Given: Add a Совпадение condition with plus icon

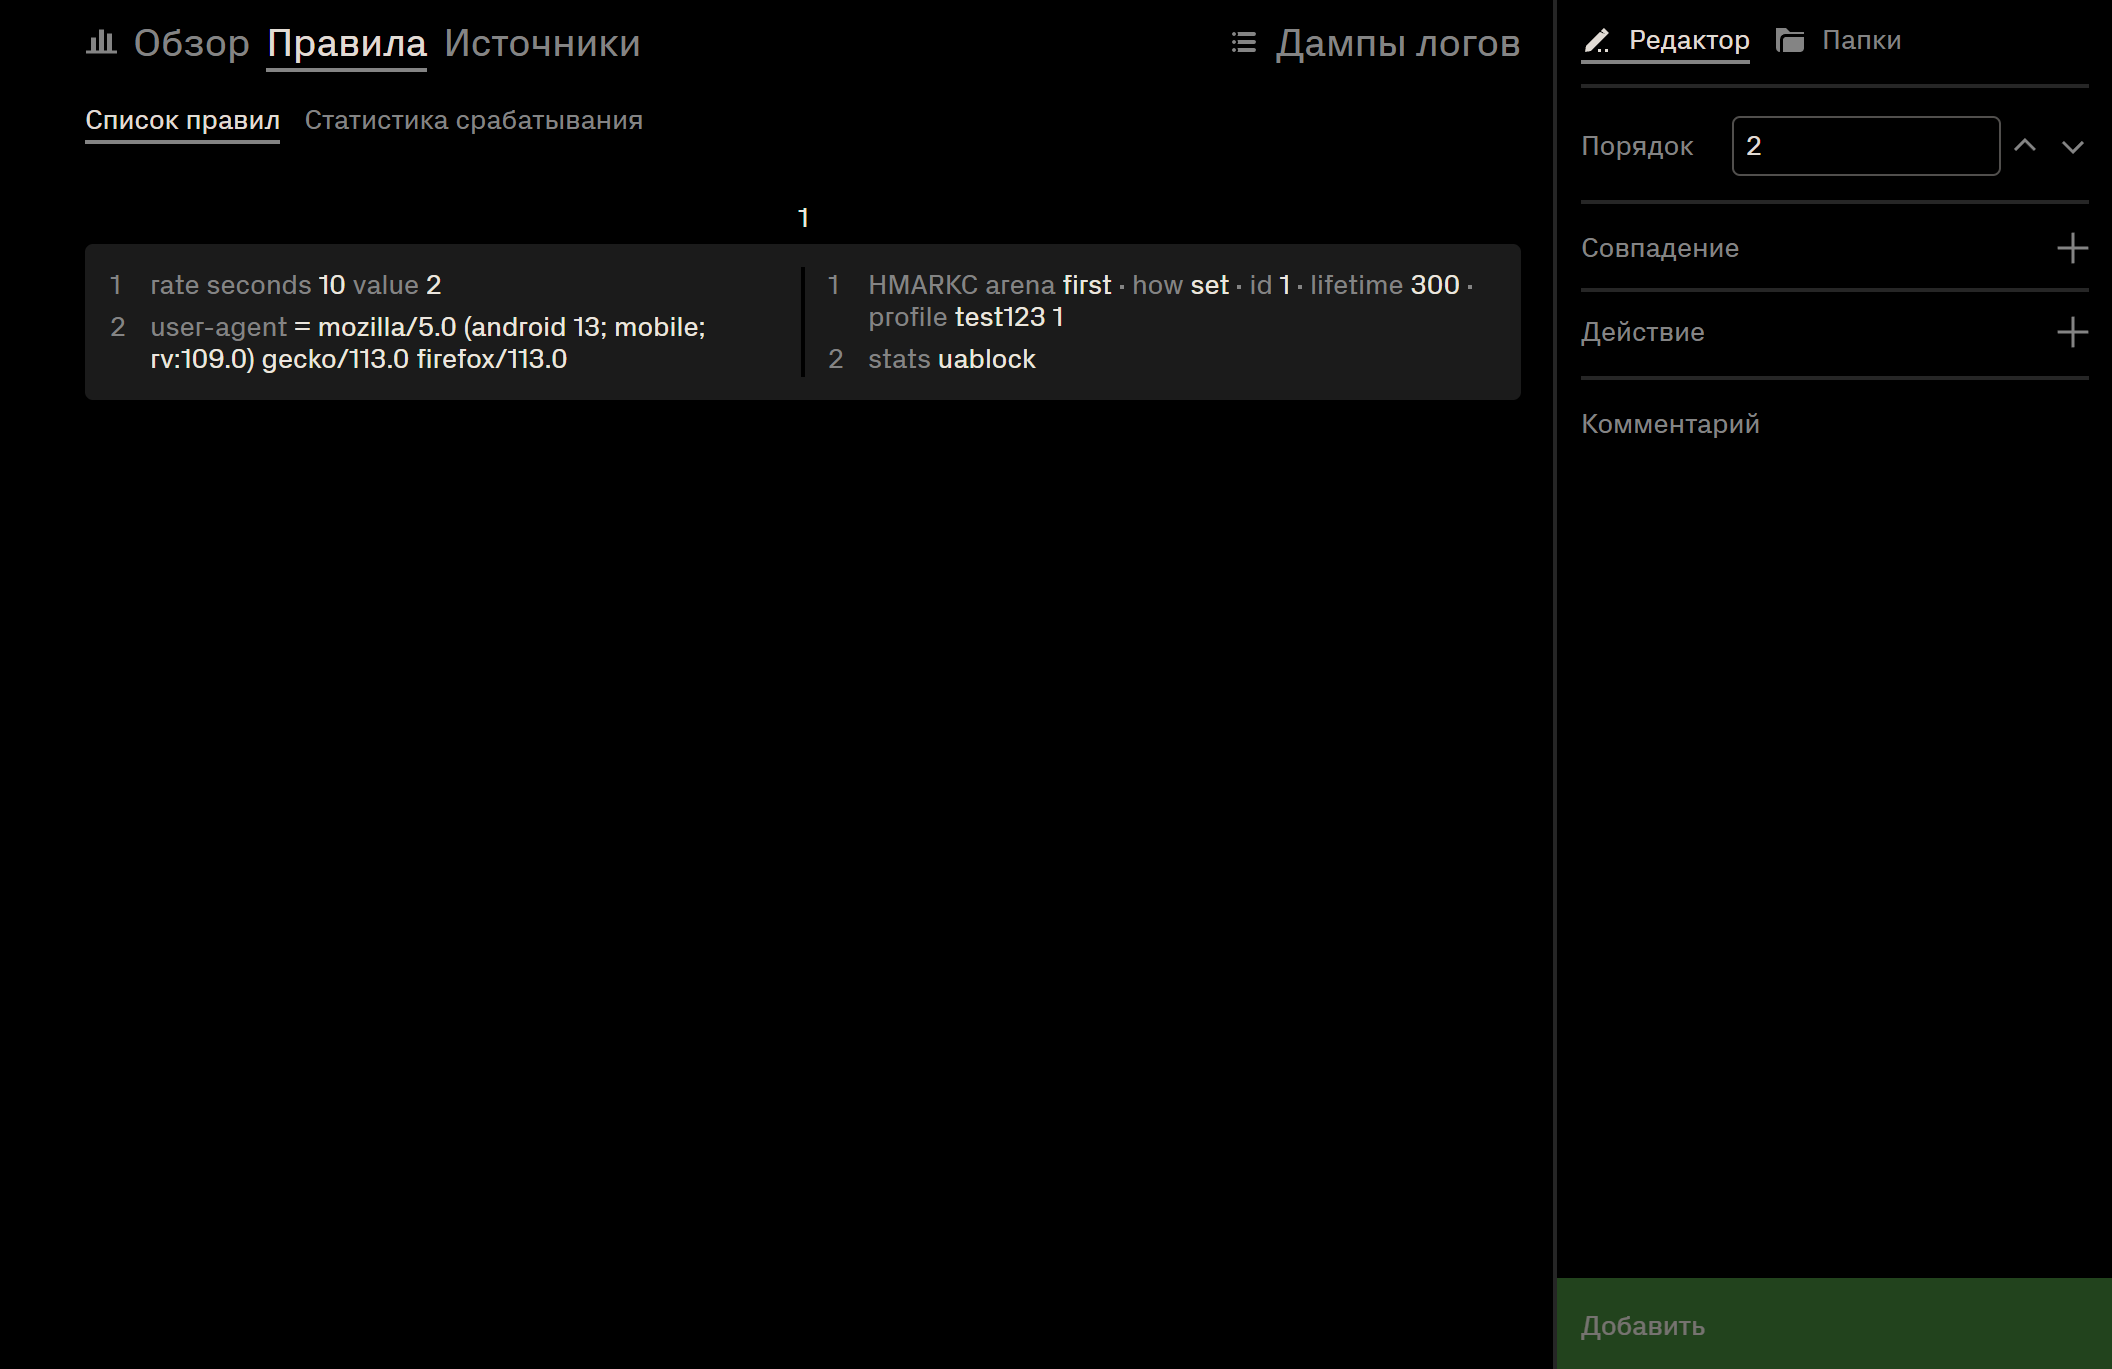Looking at the screenshot, I should pyautogui.click(x=2072, y=248).
